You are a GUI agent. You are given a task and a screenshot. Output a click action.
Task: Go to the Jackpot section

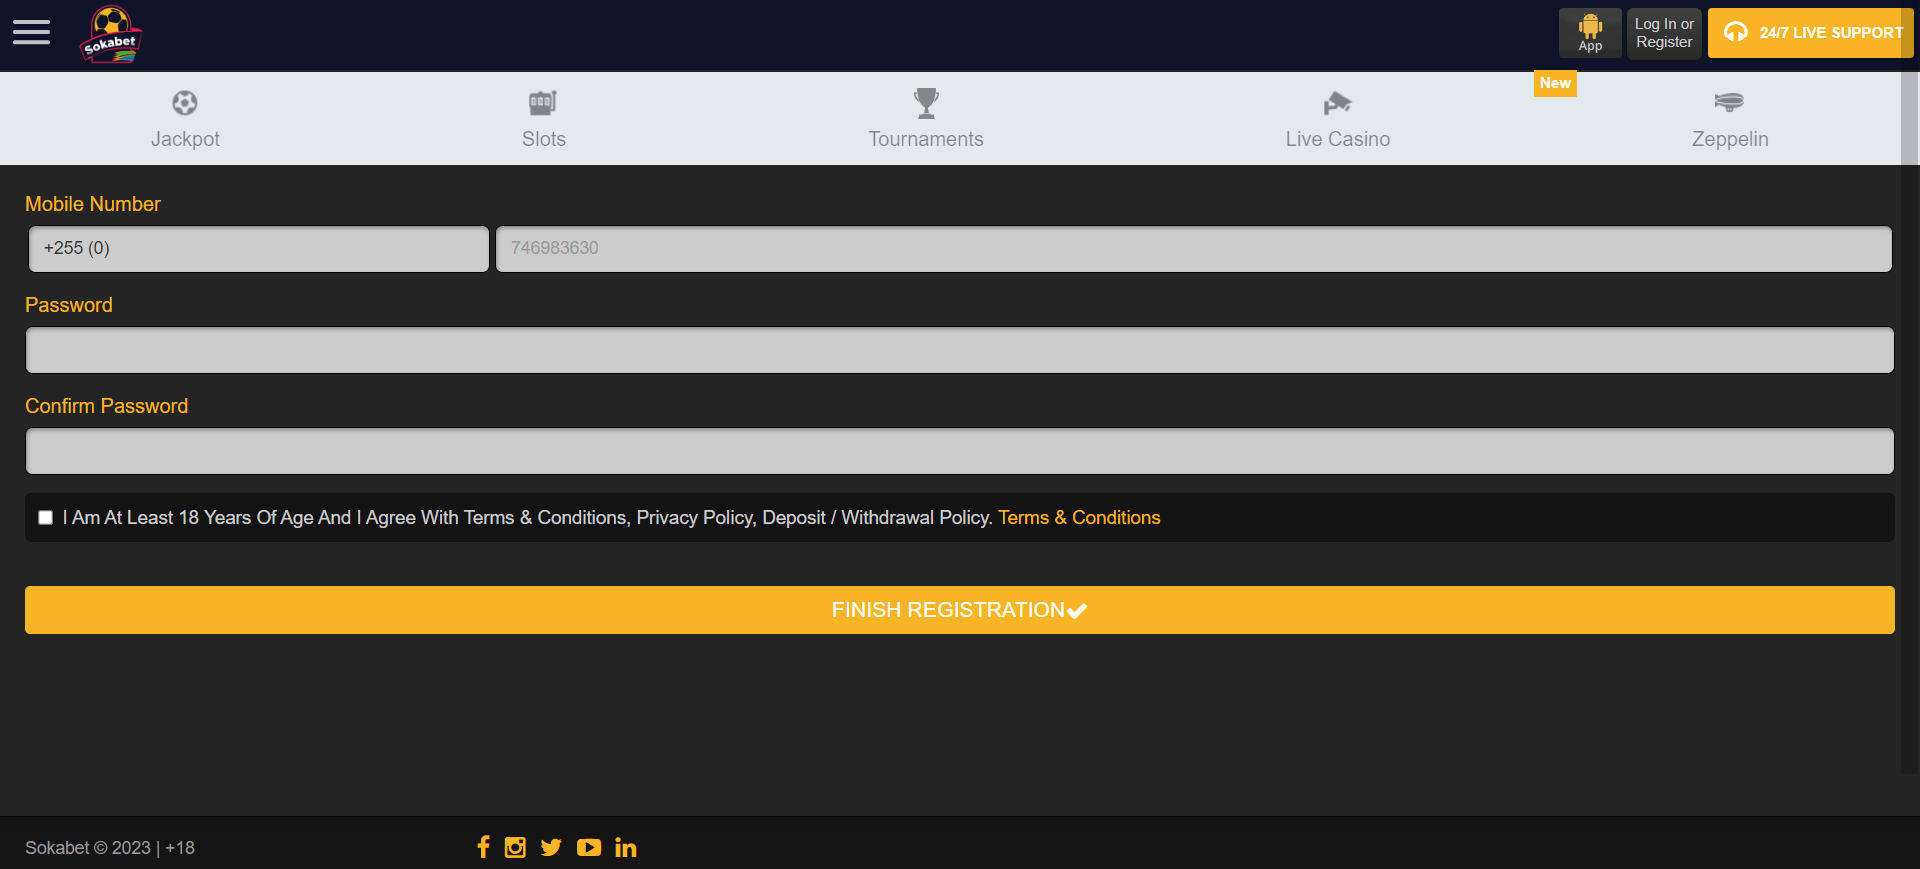point(185,119)
